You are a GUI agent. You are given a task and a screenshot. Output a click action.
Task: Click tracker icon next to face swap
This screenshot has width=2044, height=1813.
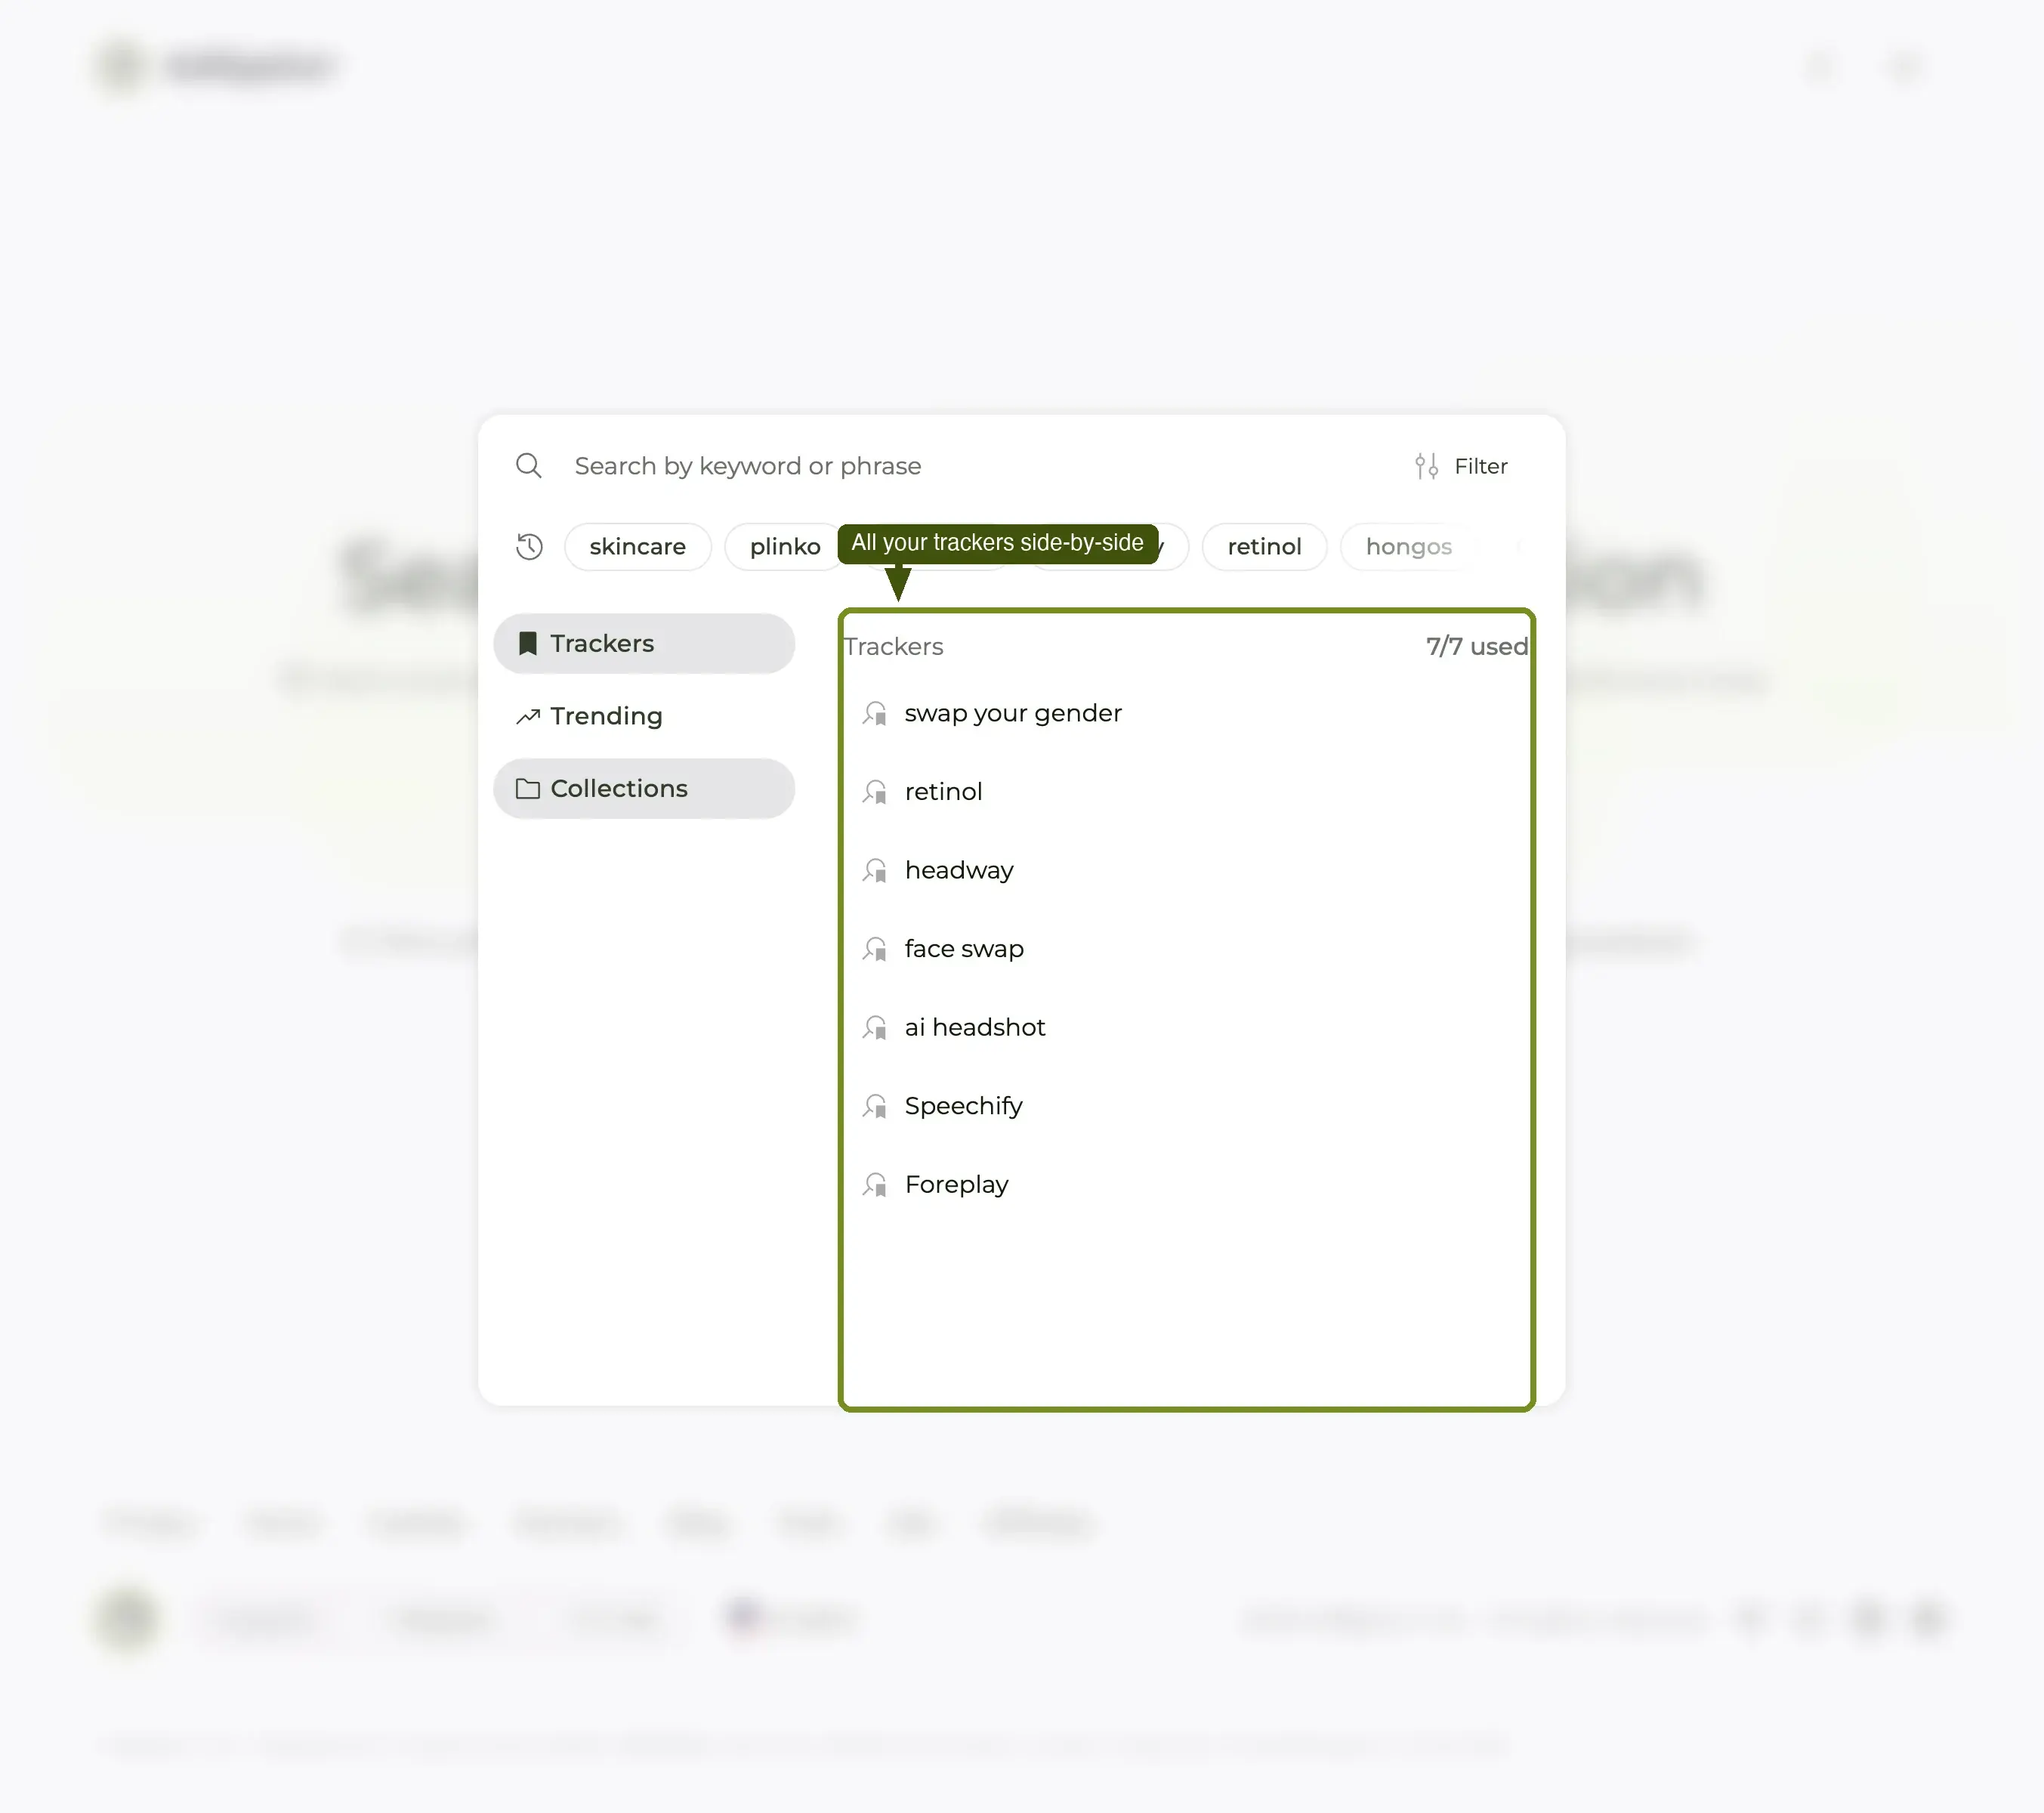[875, 949]
